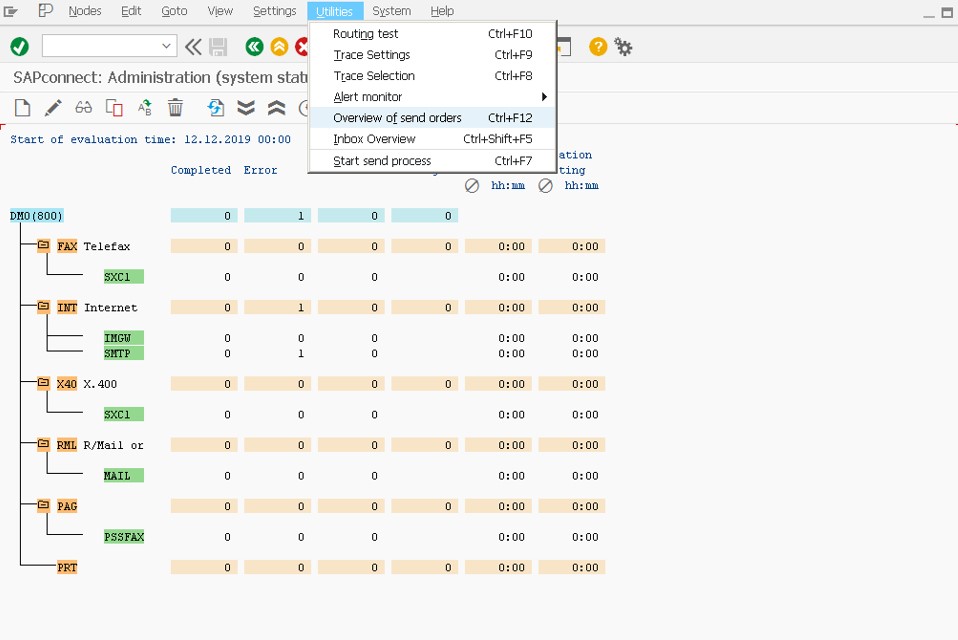The width and height of the screenshot is (958, 640).
Task: Click the green Enter checkmark icon
Action: click(20, 46)
